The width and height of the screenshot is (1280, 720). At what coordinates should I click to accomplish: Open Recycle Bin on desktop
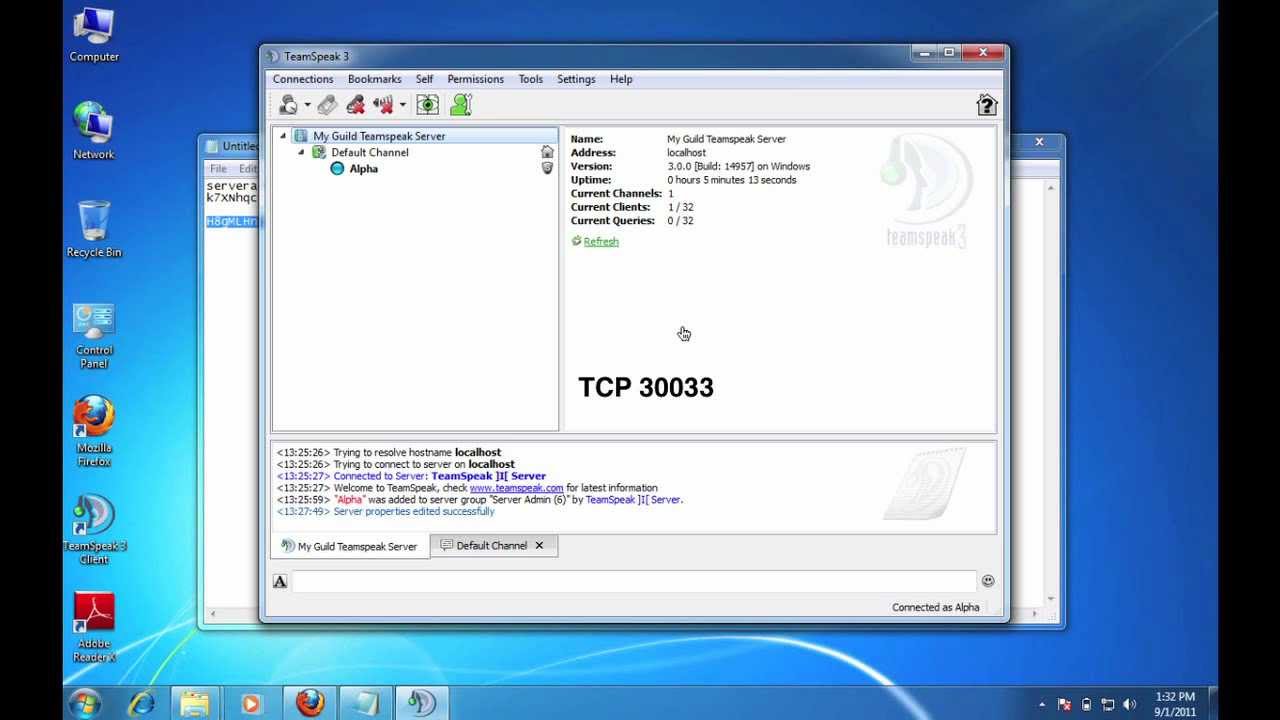click(x=94, y=229)
